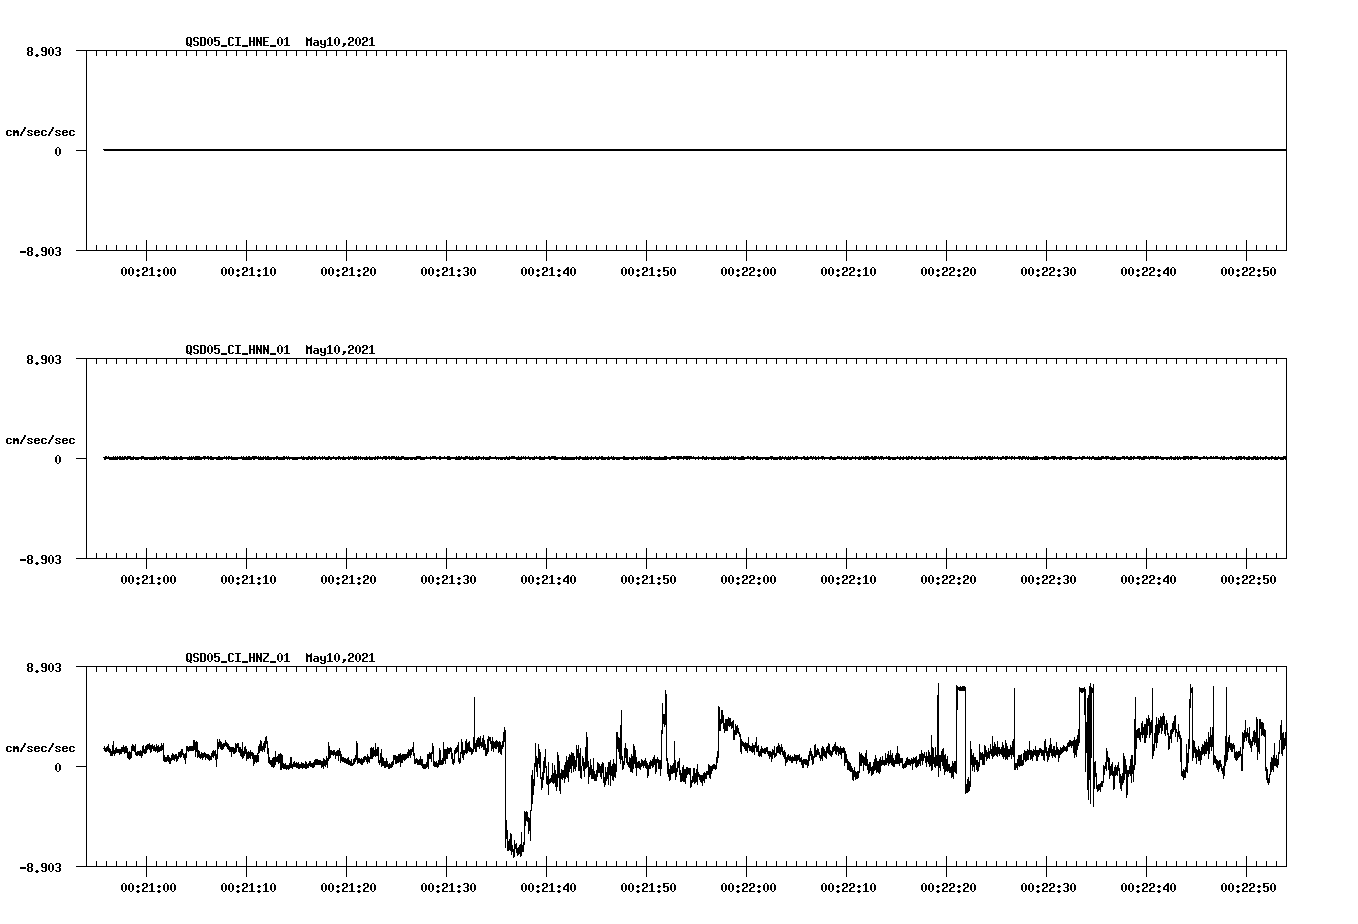1358x924 pixels.
Task: Click the -8.903 lower limit on HNN plot
Action: pyautogui.click(x=40, y=560)
